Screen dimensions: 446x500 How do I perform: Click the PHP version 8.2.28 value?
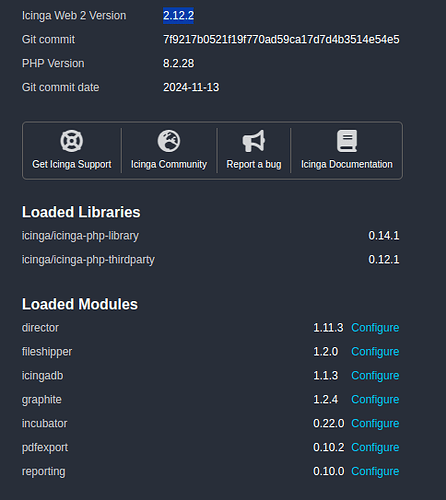click(x=178, y=63)
